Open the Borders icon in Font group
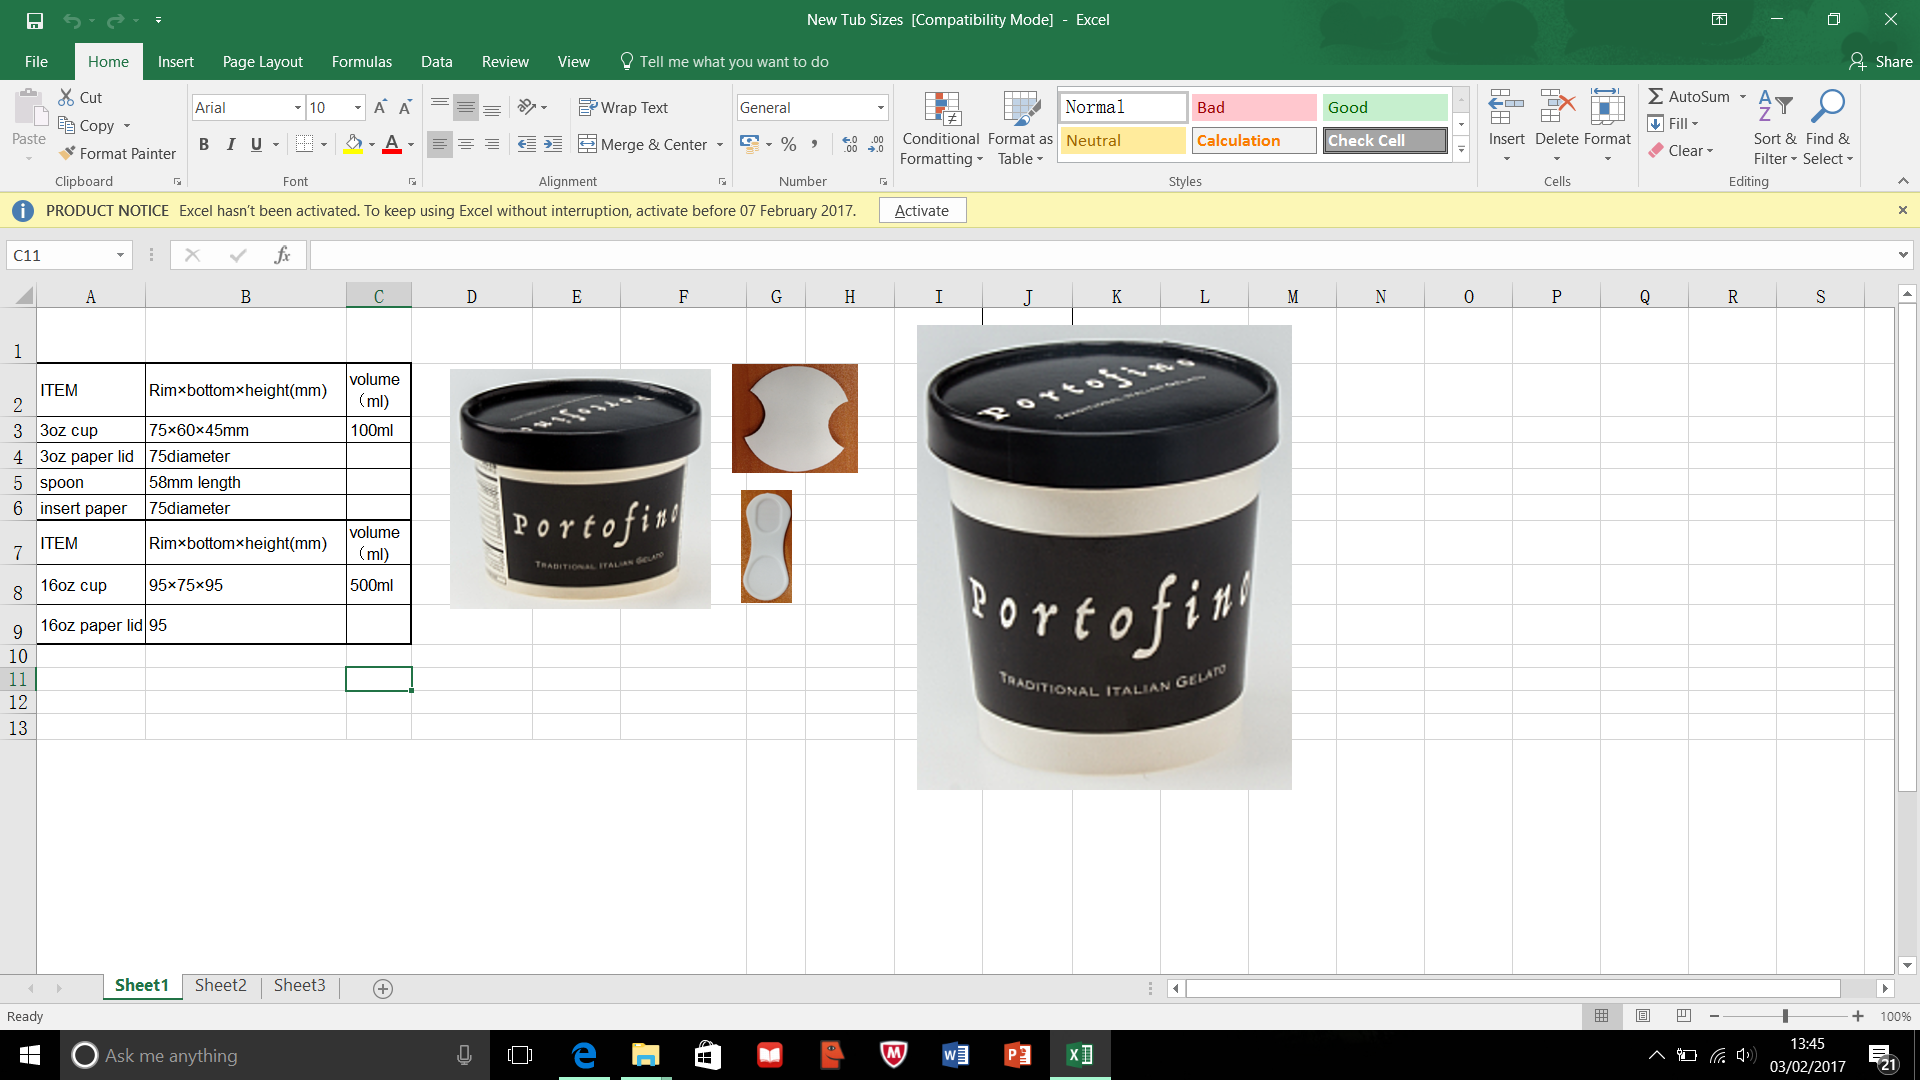 coord(305,144)
